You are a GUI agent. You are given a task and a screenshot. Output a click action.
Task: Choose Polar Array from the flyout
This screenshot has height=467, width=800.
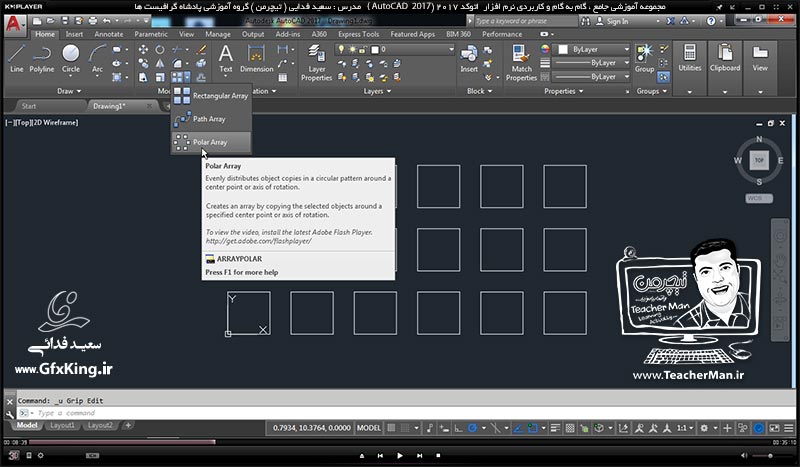[x=211, y=142]
